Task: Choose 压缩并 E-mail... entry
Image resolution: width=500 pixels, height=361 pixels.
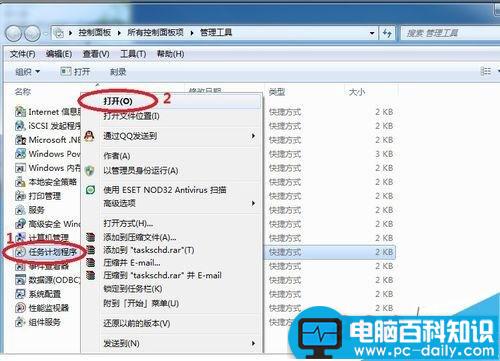Action: click(x=132, y=263)
